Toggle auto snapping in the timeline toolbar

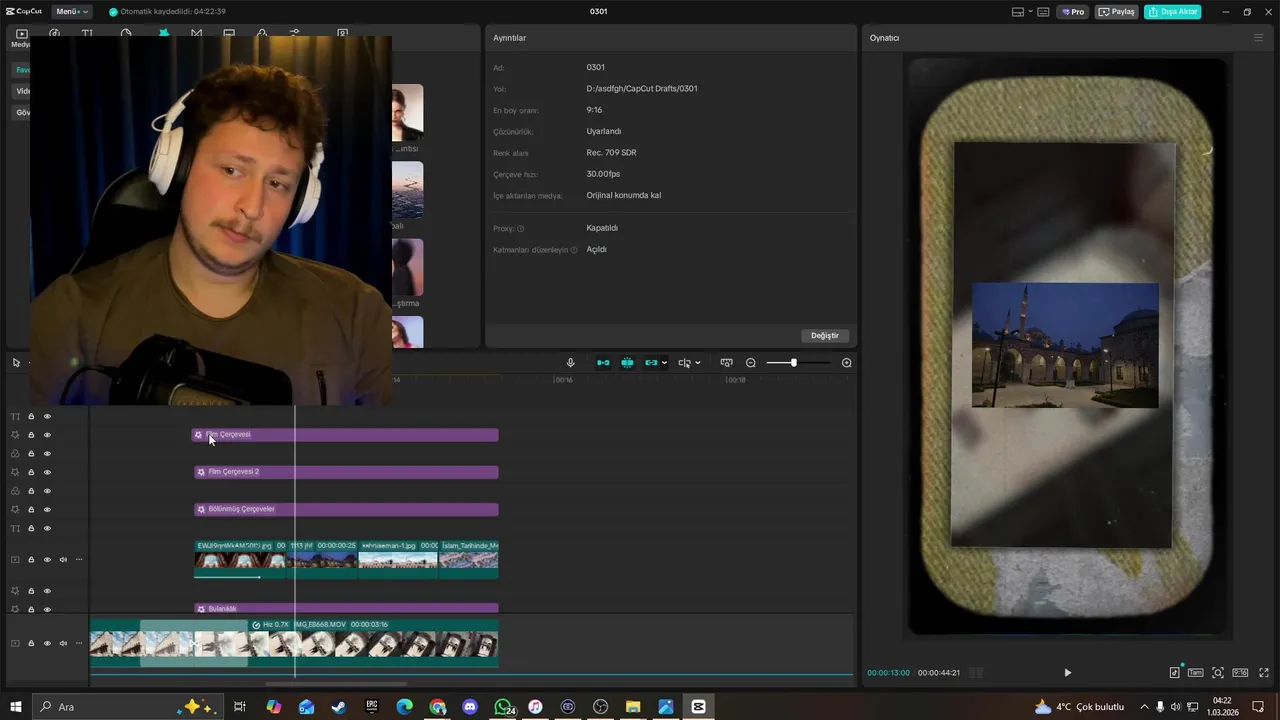click(x=627, y=363)
